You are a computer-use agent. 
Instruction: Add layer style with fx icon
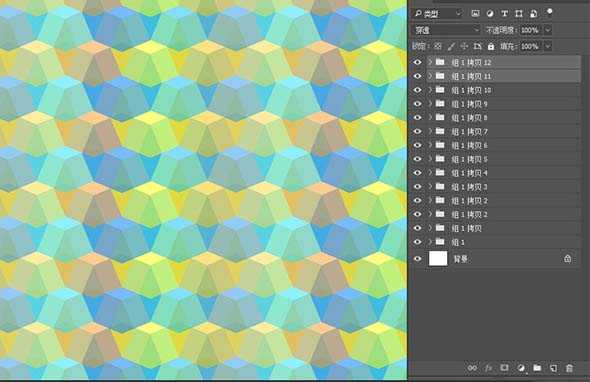[488, 368]
